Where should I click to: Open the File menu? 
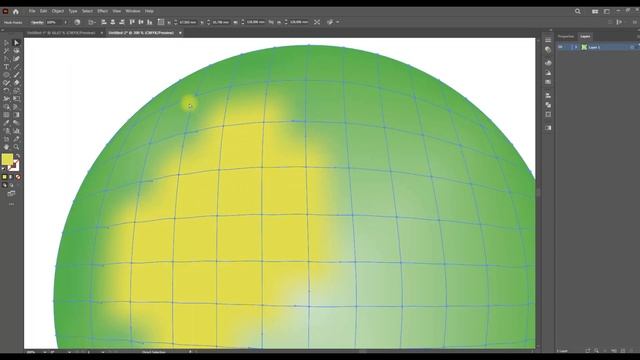pos(32,11)
